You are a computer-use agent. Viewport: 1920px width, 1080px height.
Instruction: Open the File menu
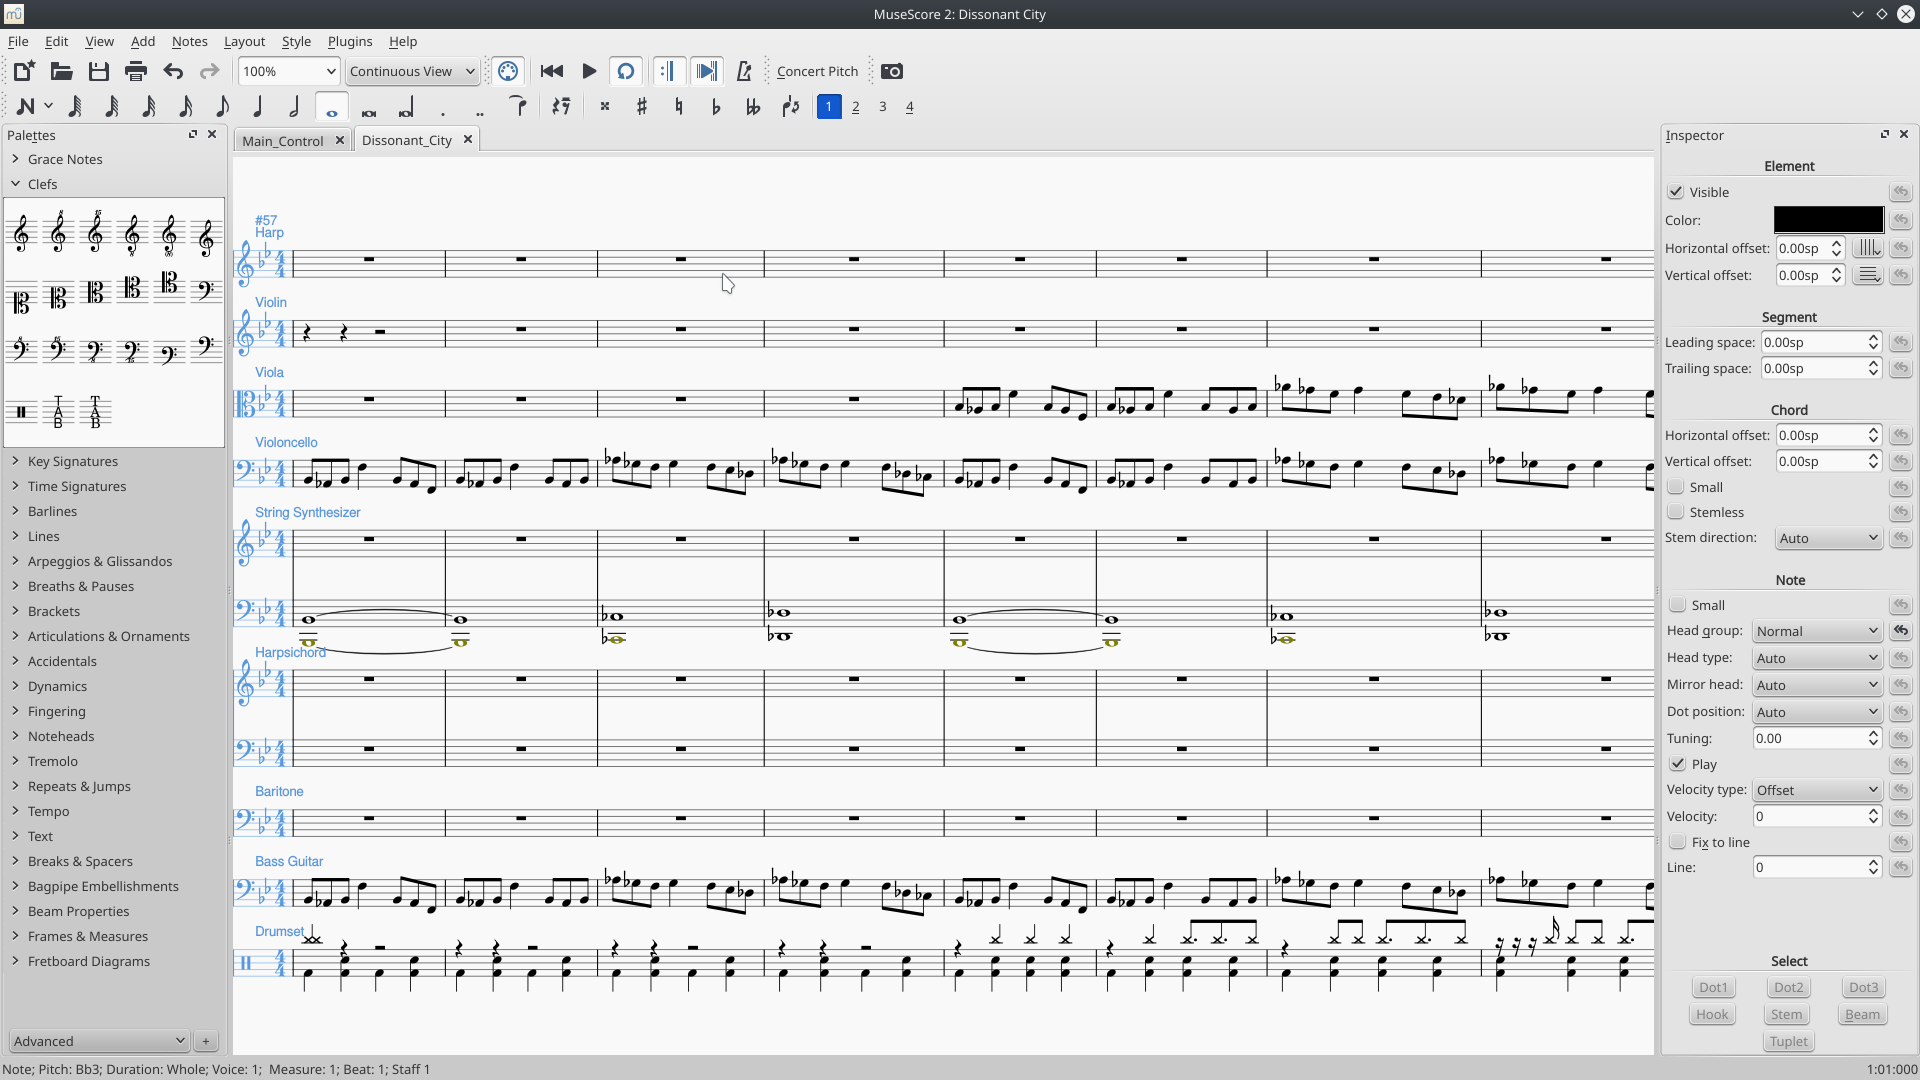point(18,41)
